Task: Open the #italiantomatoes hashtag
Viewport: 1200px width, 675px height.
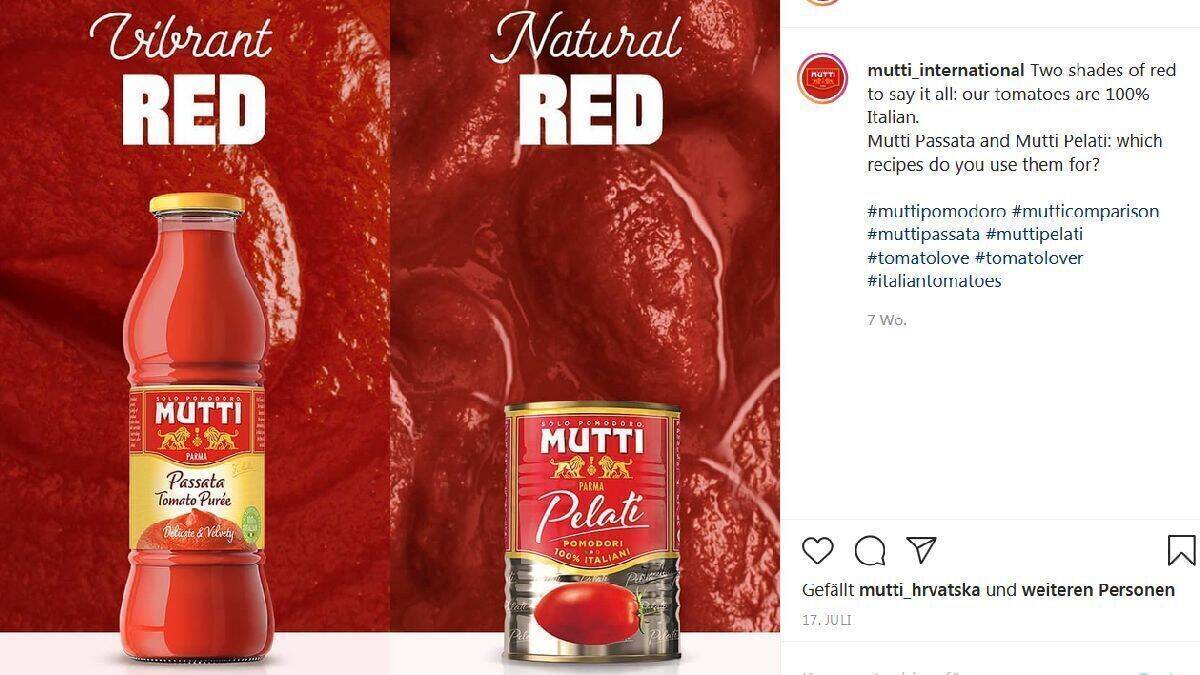Action: [934, 281]
